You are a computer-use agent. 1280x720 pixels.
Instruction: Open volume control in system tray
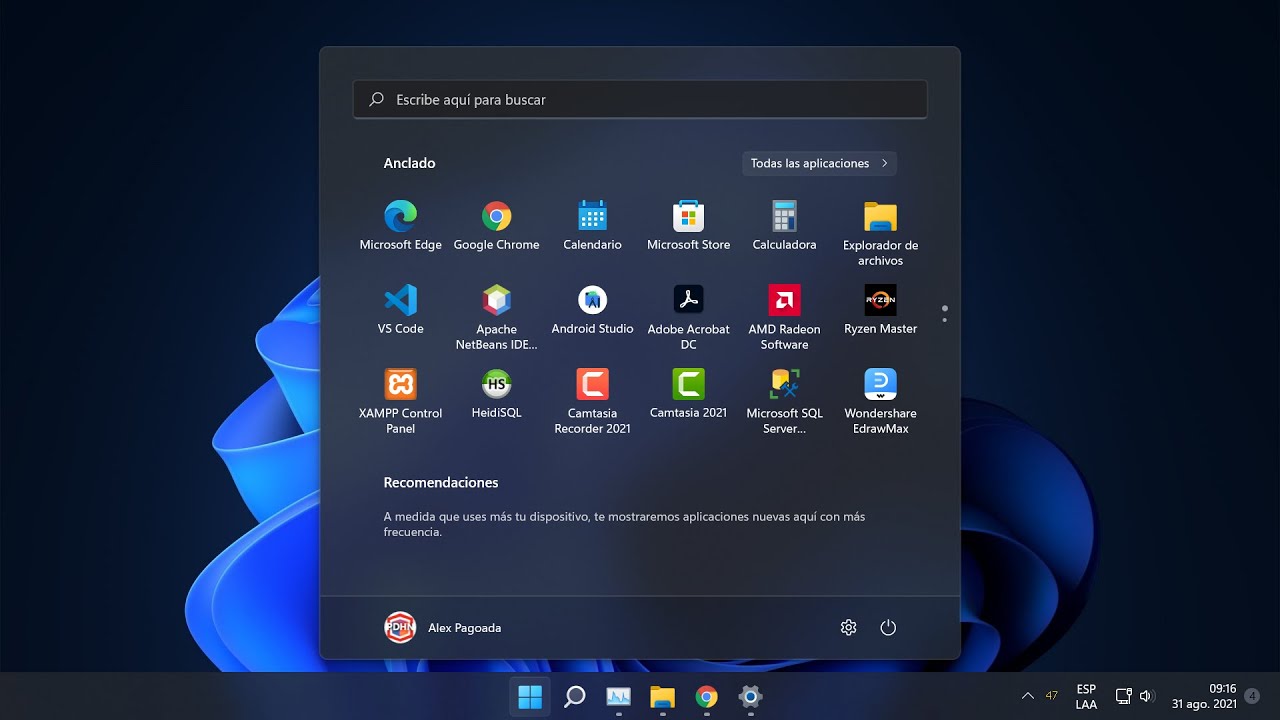(1145, 696)
